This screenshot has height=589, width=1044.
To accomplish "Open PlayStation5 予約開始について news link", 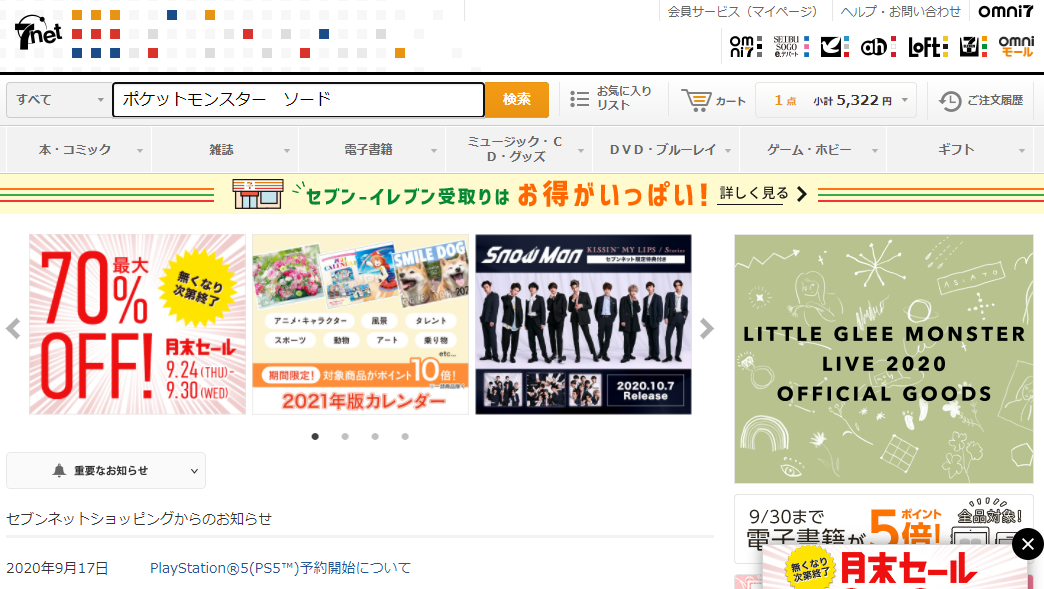I will tap(280, 568).
